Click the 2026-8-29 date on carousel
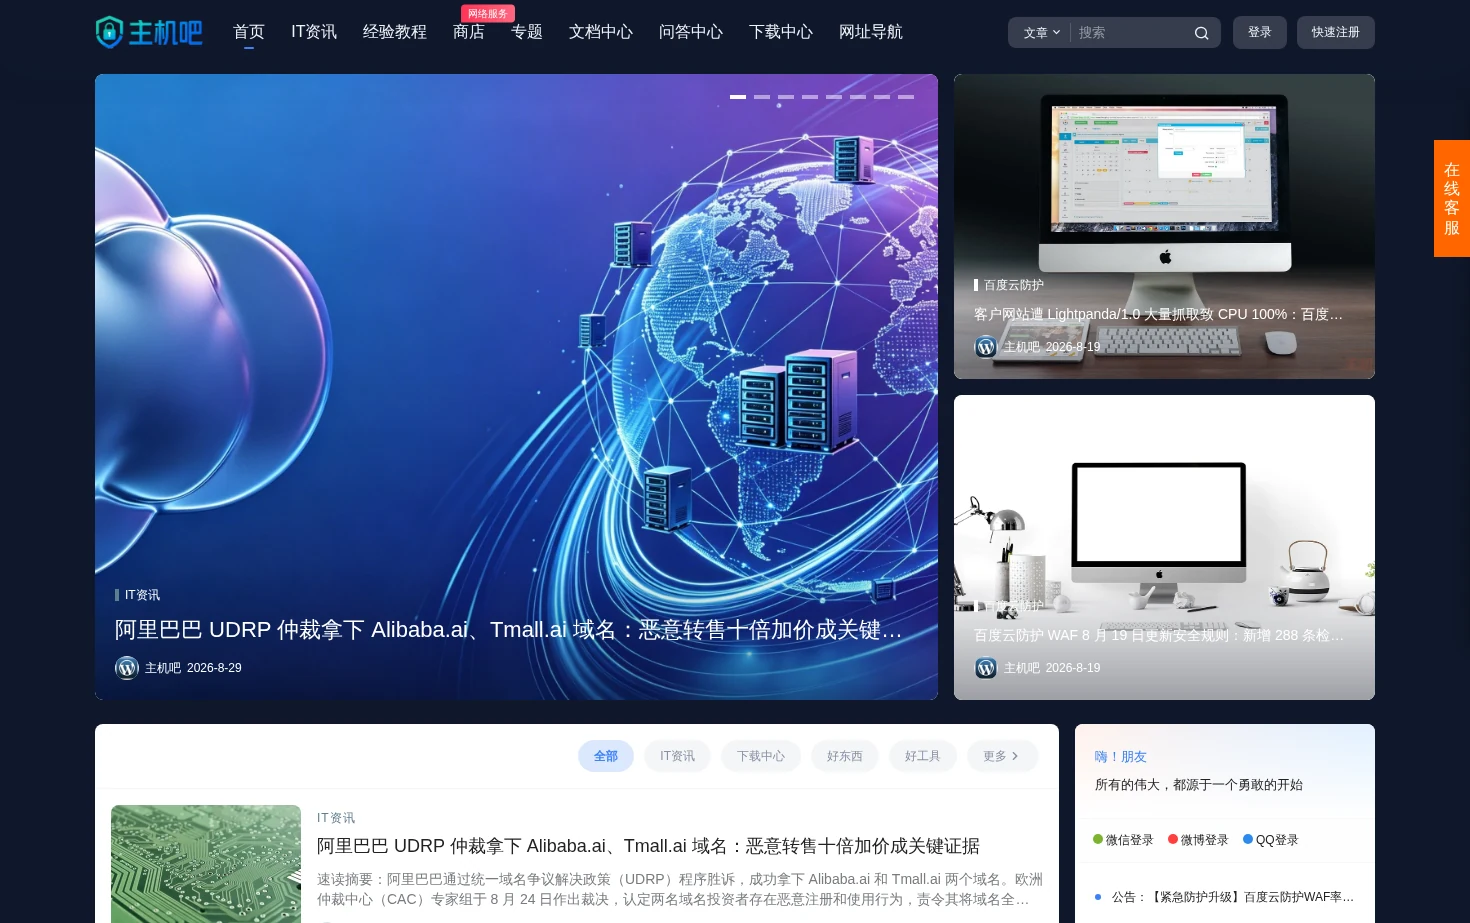Image resolution: width=1470 pixels, height=923 pixels. pos(214,668)
